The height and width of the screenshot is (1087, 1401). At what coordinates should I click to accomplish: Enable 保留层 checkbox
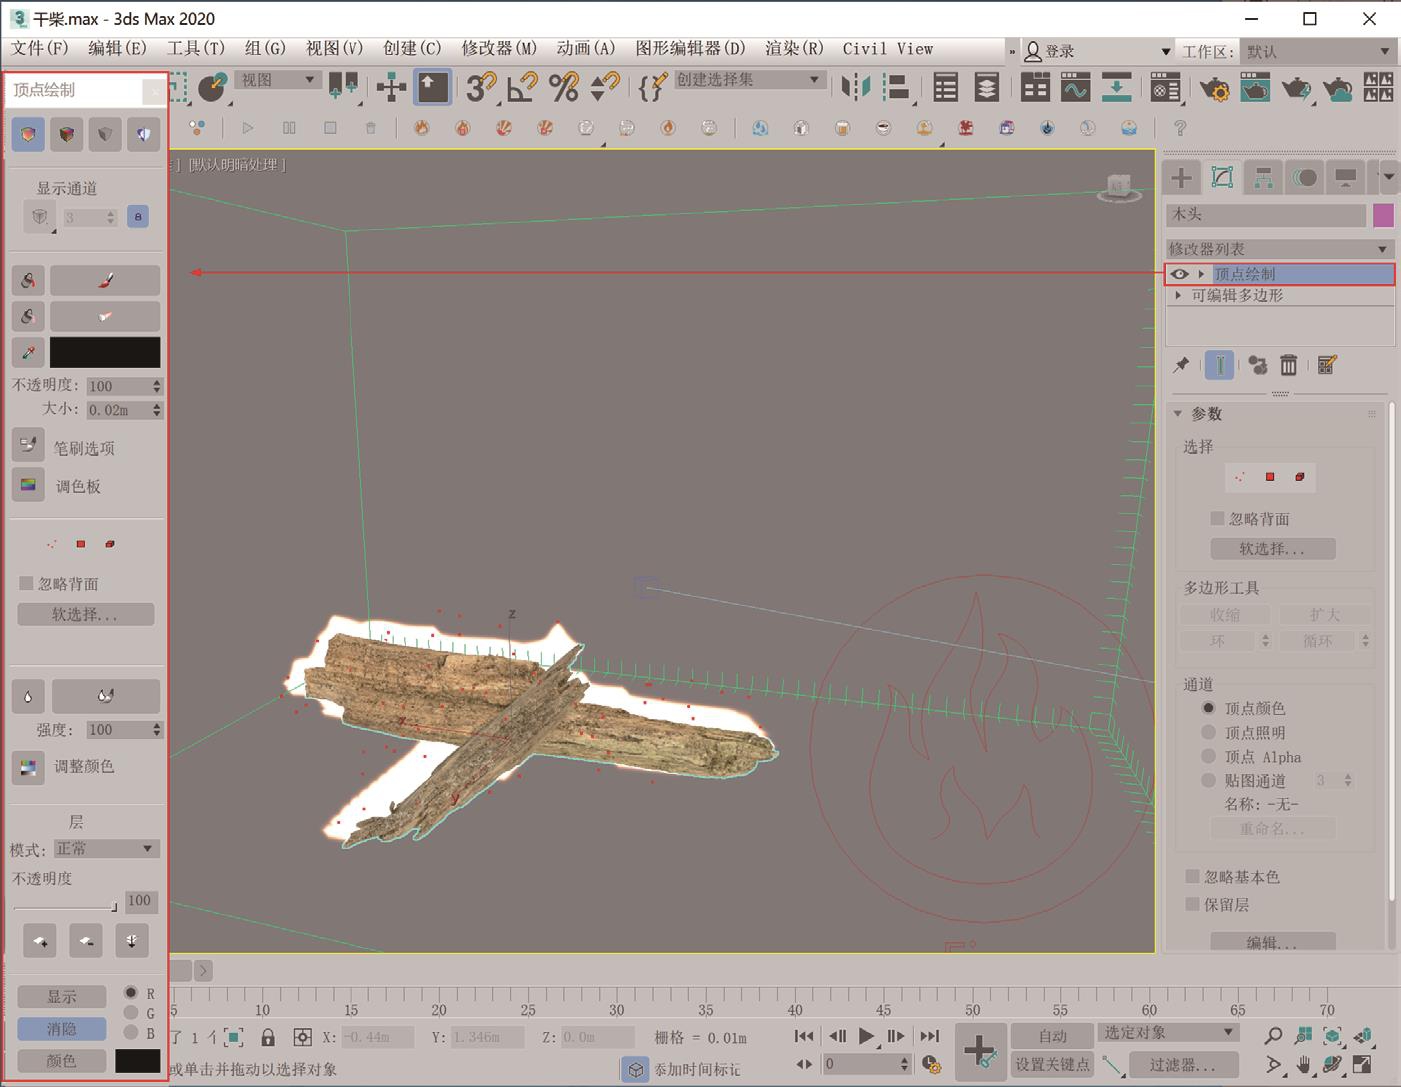(1192, 904)
